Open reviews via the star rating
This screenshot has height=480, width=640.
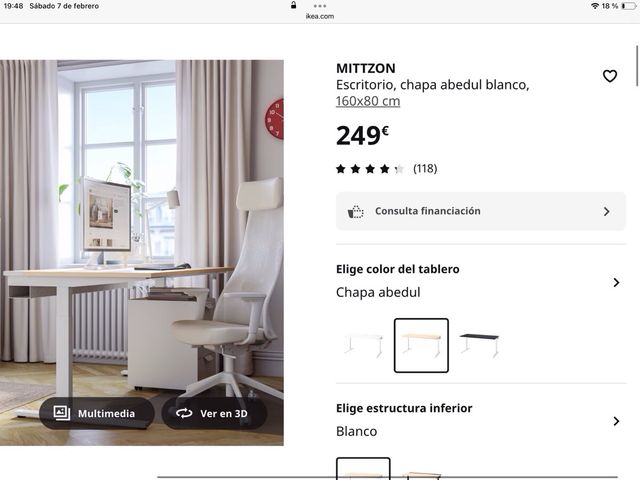point(370,169)
